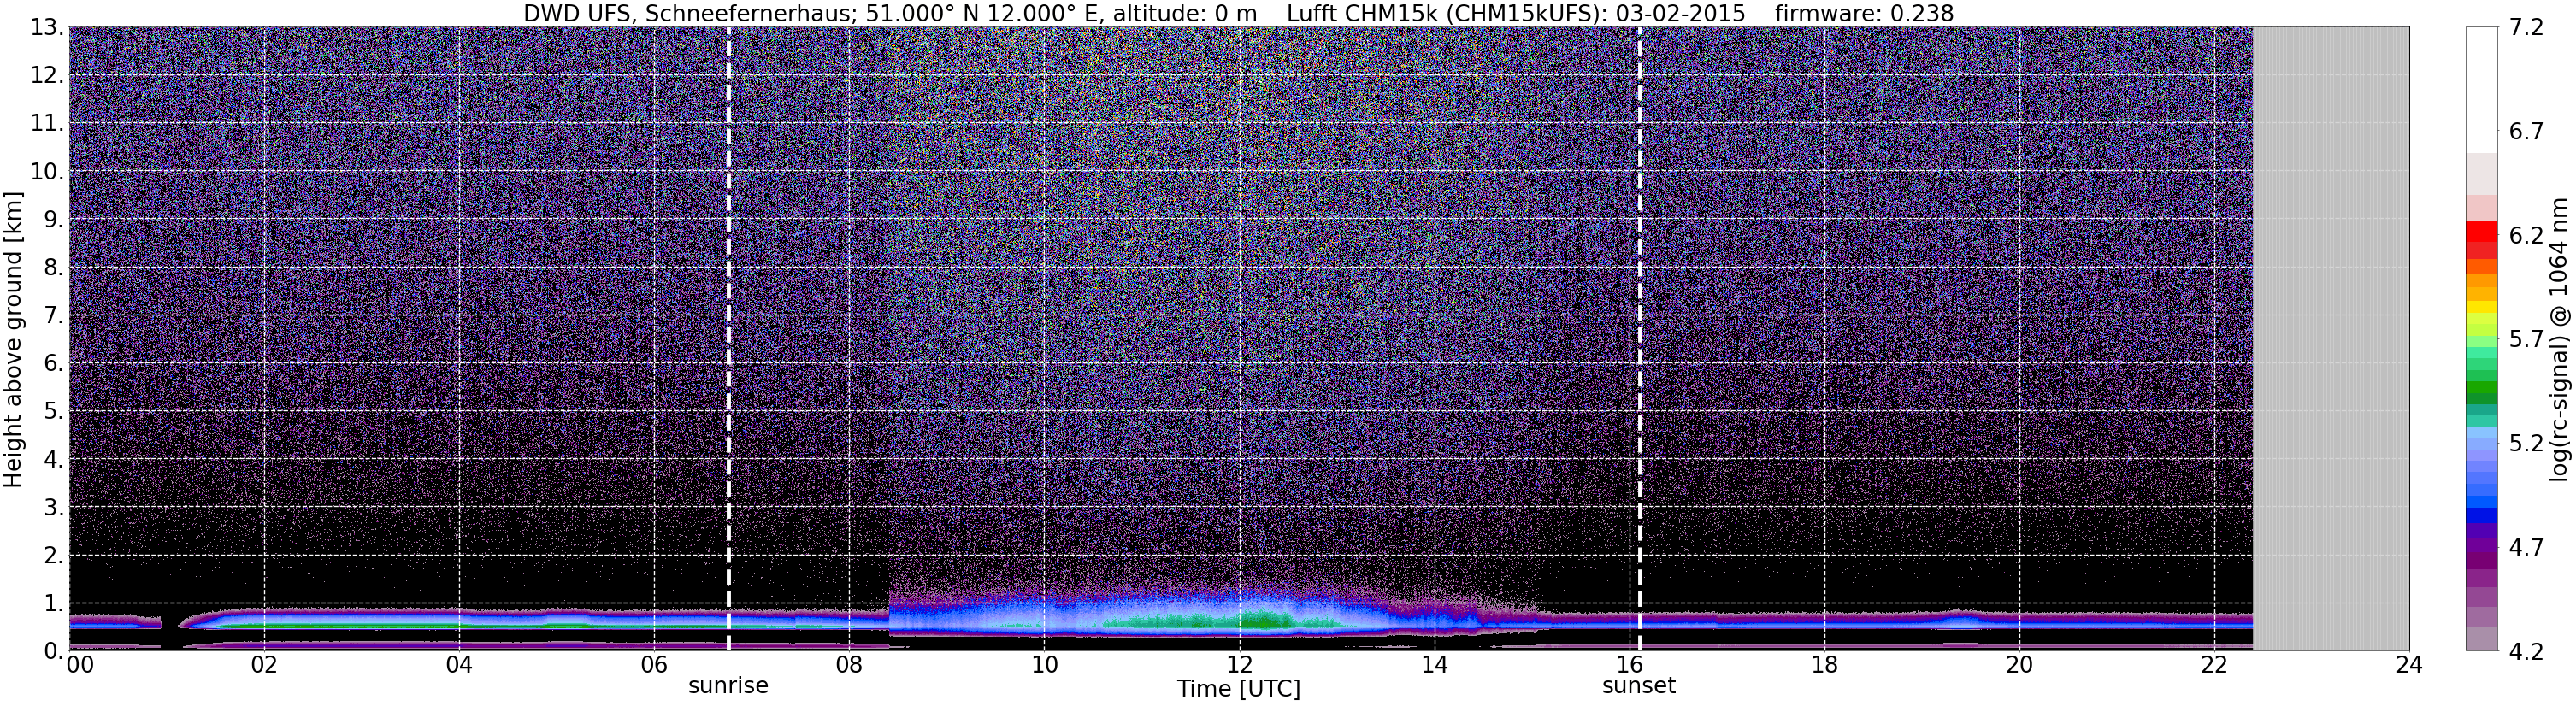Click the dashed sunrise line on the plot
2576x706 pixels.
click(728, 339)
